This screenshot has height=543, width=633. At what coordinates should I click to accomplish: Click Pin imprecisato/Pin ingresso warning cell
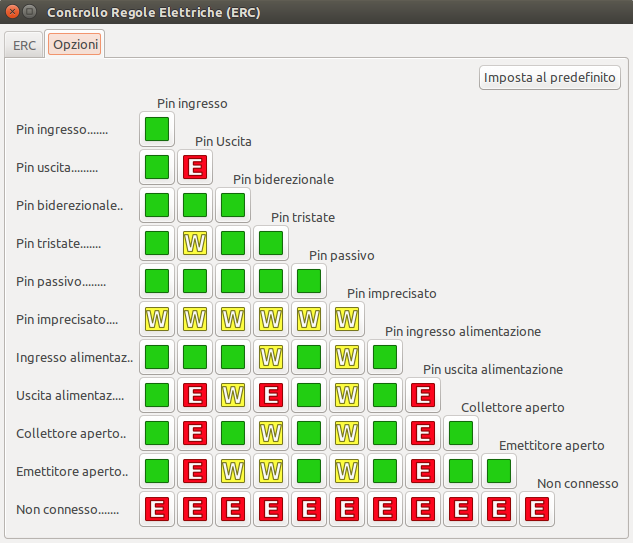pyautogui.click(x=157, y=319)
